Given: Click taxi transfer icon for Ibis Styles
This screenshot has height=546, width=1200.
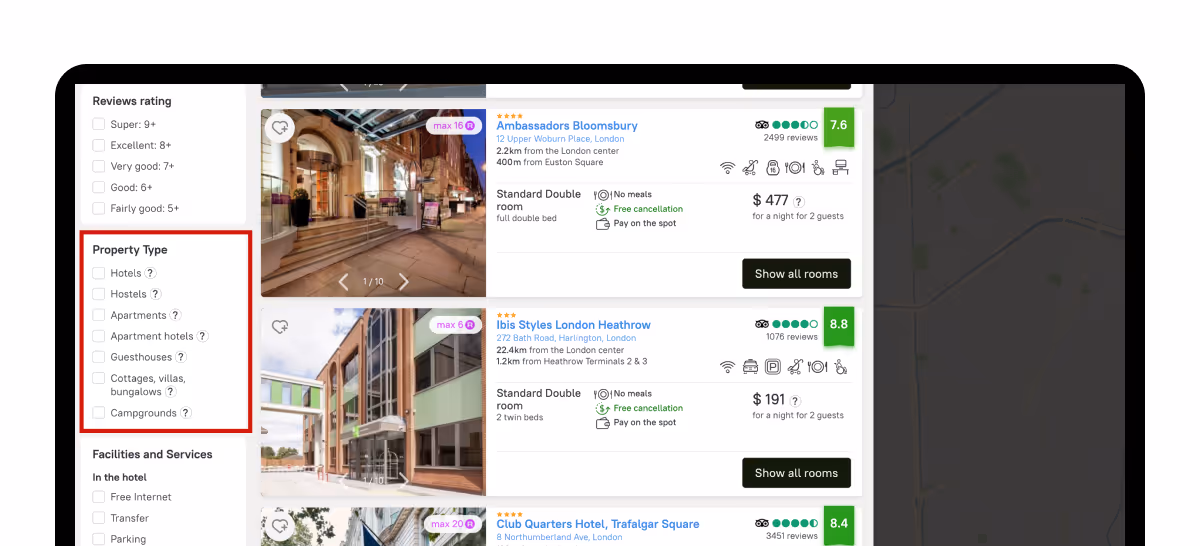Looking at the screenshot, I should tap(750, 367).
